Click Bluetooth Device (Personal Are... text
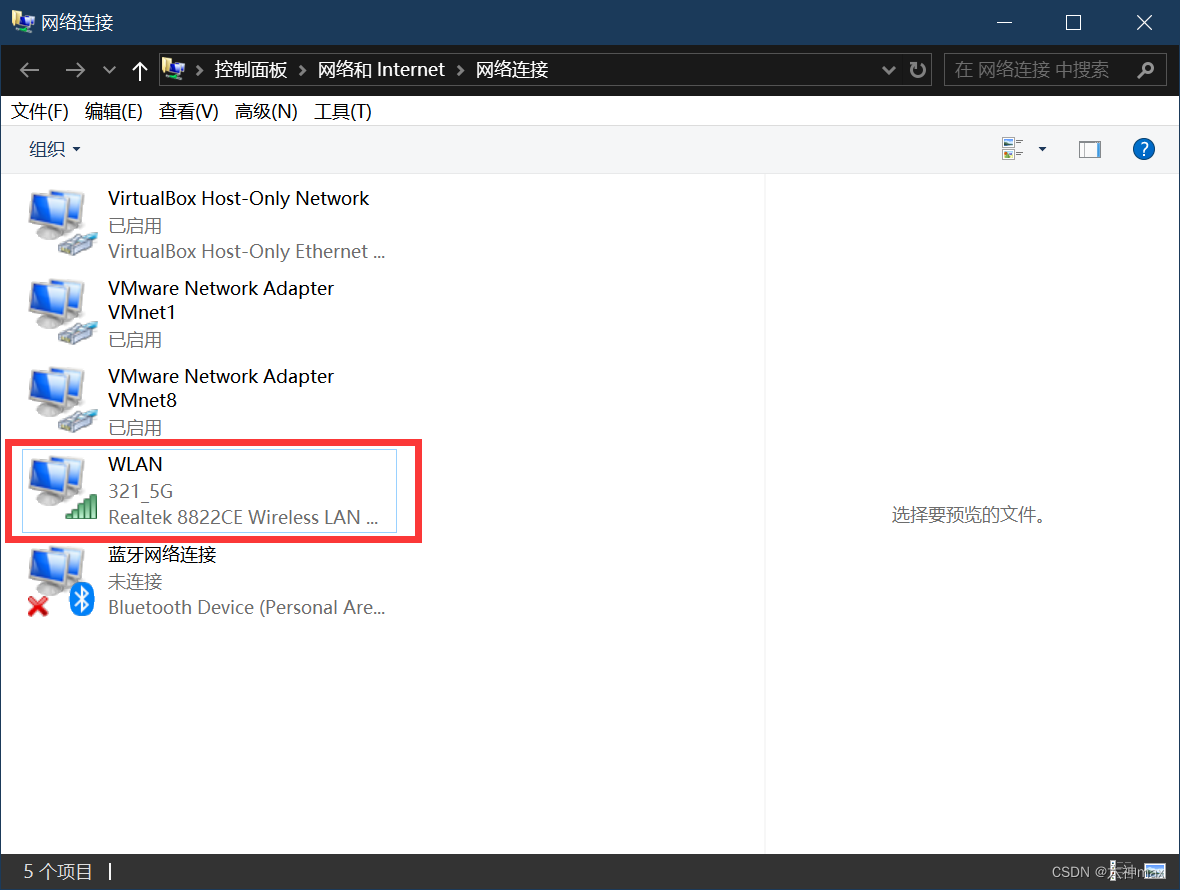The height and width of the screenshot is (890, 1180). 247,608
